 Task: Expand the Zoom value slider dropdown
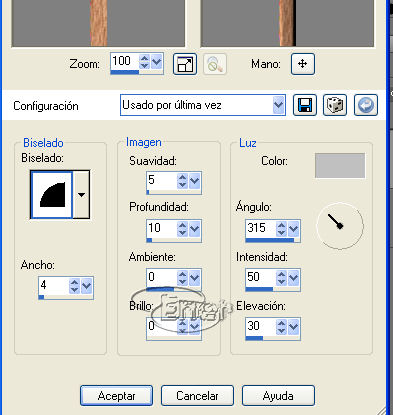(157, 62)
